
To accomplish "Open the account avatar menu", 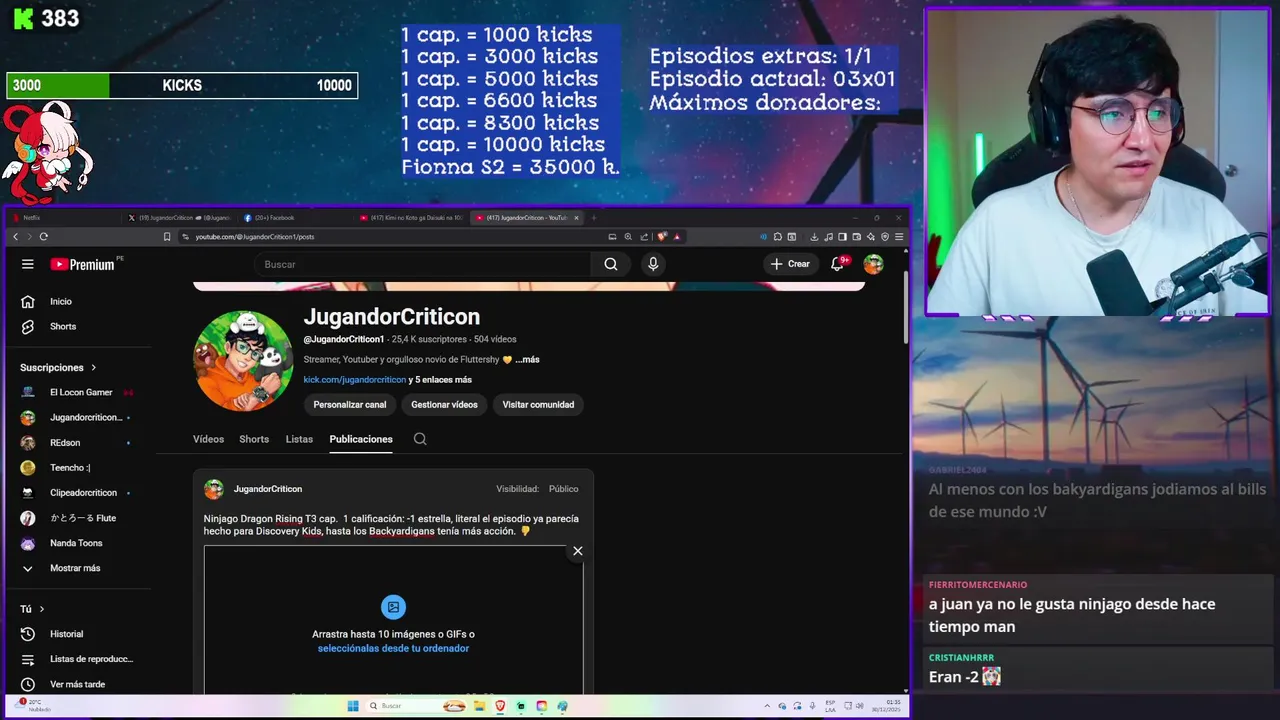I will [874, 264].
